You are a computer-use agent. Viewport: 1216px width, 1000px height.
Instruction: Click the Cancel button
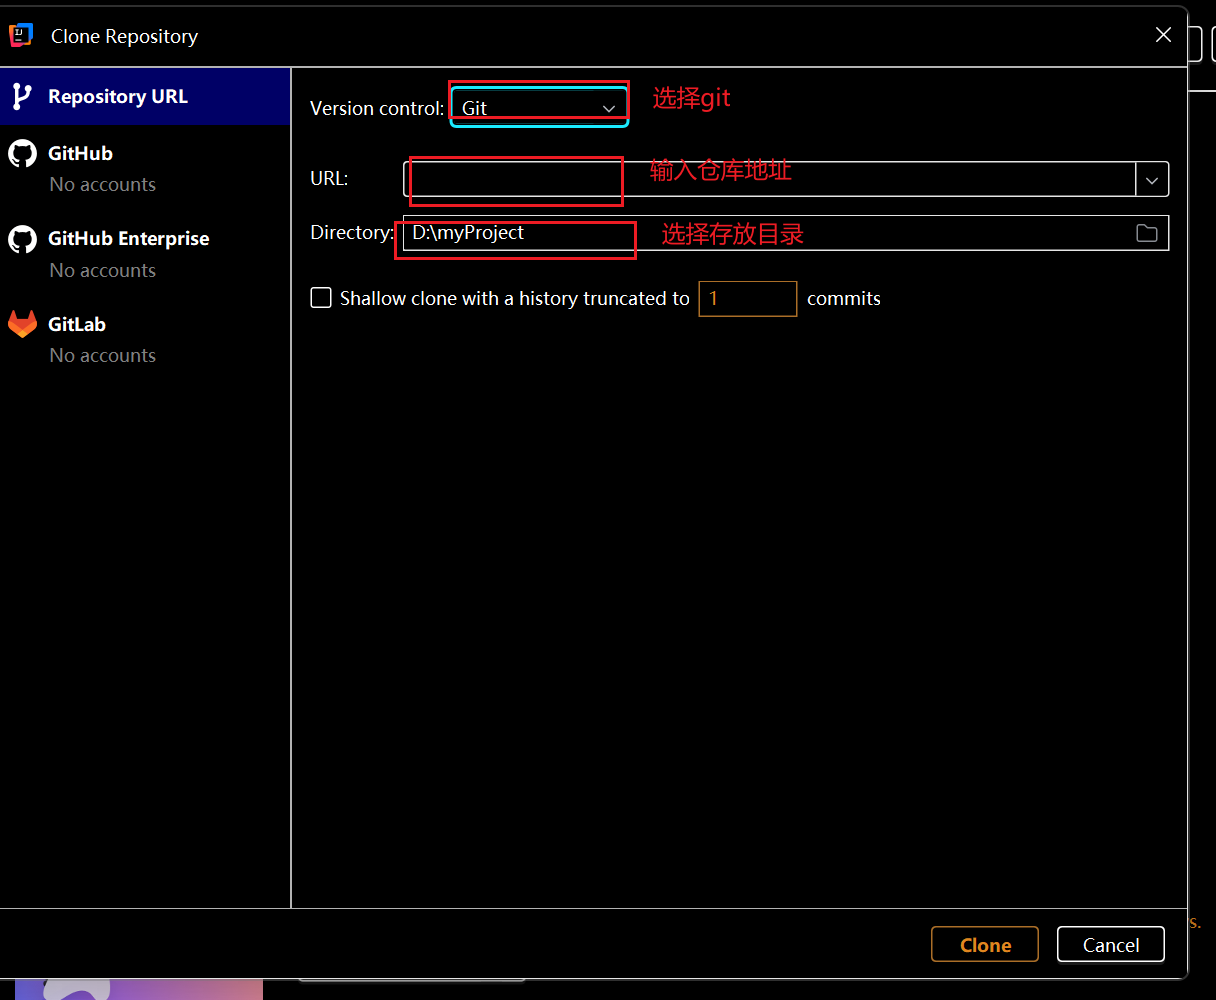1111,945
